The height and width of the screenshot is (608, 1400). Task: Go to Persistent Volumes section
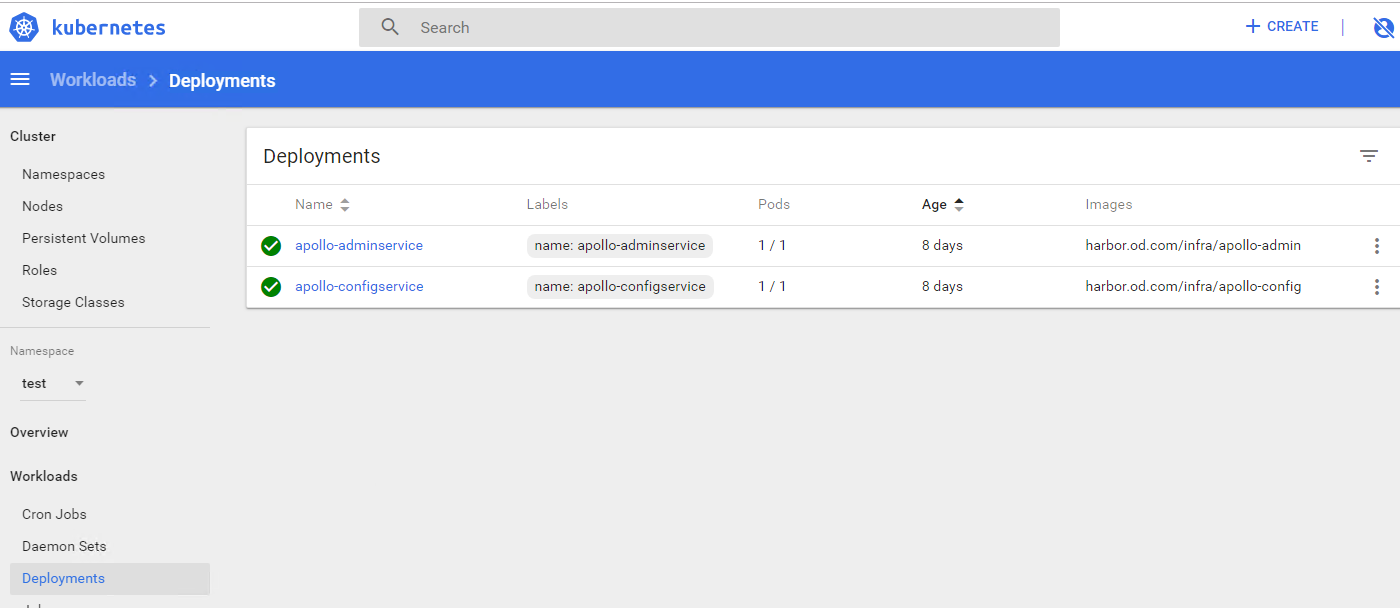pyautogui.click(x=83, y=238)
